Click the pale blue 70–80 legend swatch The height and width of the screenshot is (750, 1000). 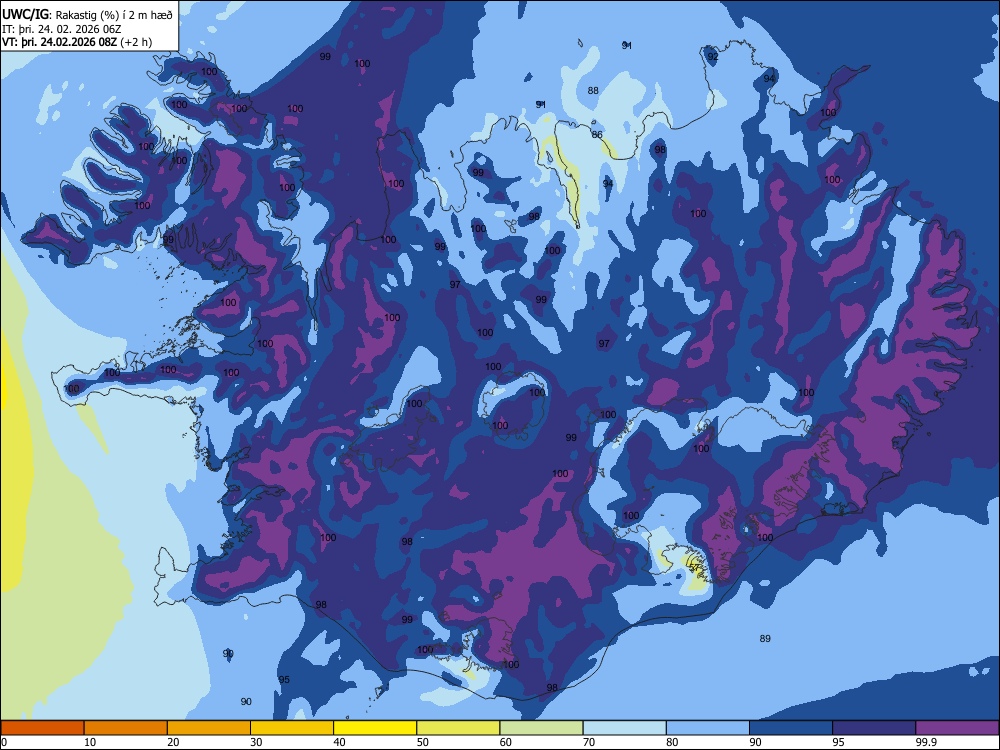tap(624, 728)
